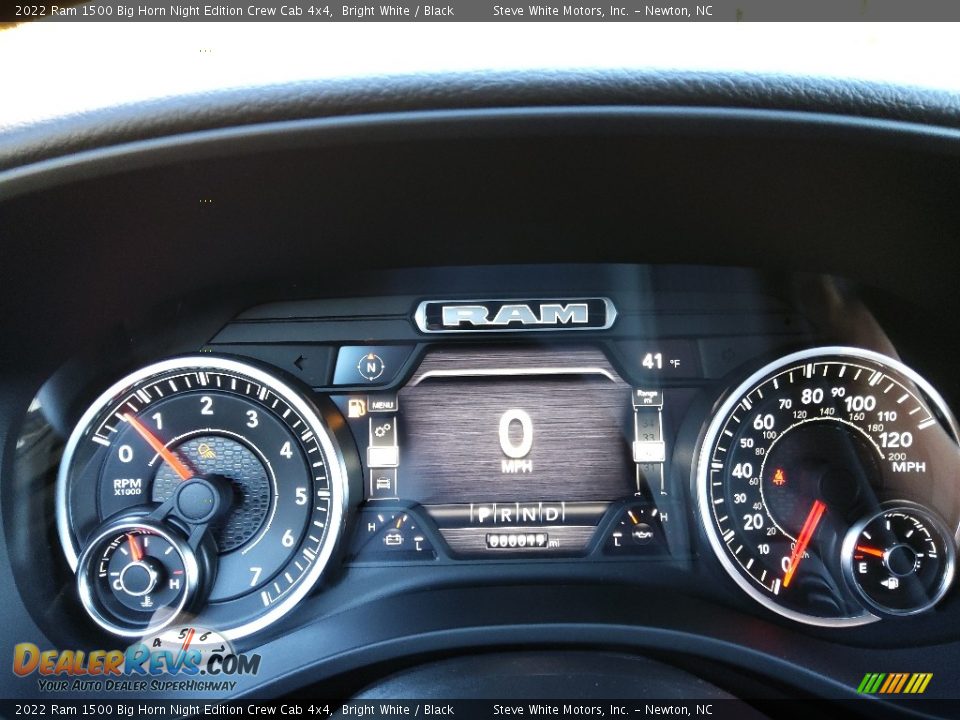Open the MENU tab on cluster display

382,405
